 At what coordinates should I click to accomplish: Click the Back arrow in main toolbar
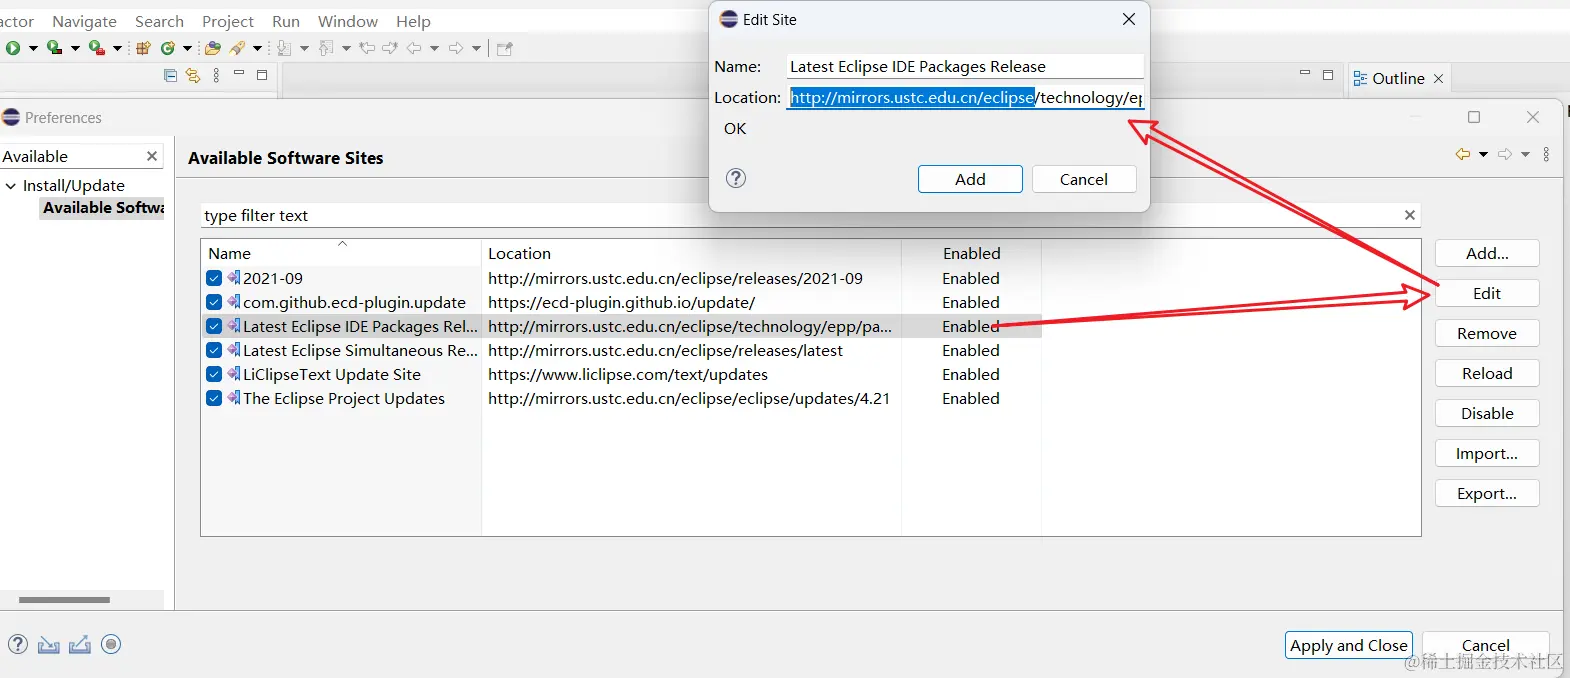[414, 48]
